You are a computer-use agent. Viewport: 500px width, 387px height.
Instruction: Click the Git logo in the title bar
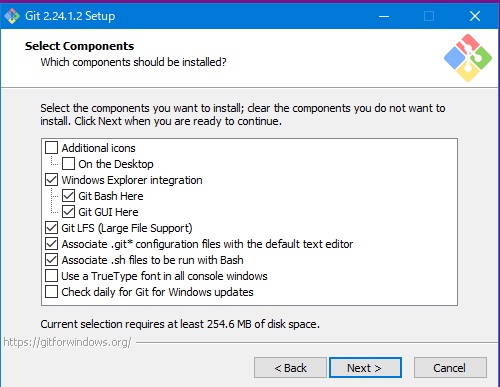[12, 16]
